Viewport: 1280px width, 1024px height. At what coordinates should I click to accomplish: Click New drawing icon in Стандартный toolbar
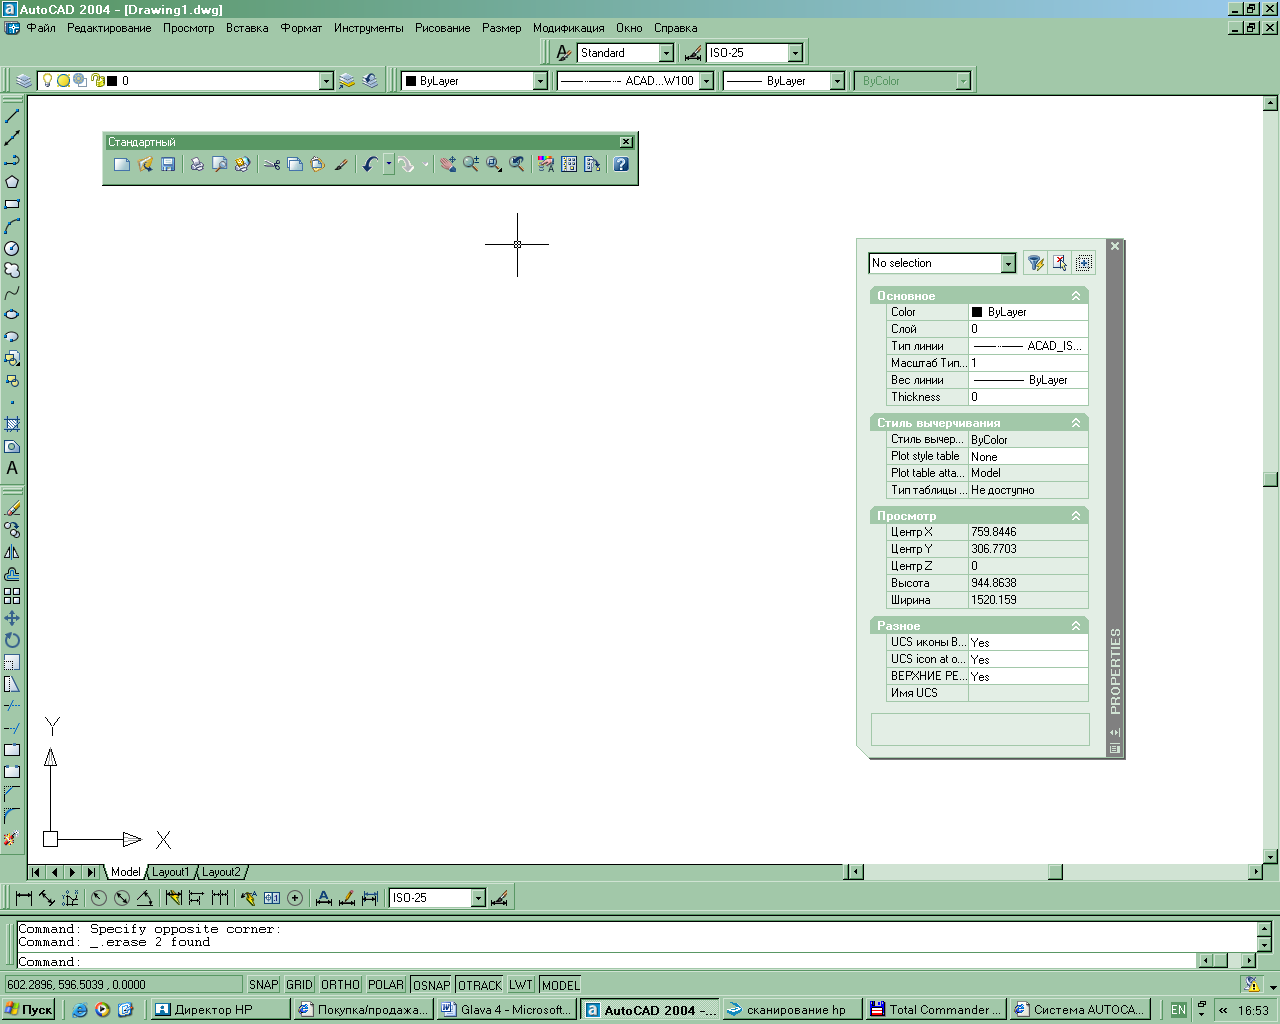point(121,164)
